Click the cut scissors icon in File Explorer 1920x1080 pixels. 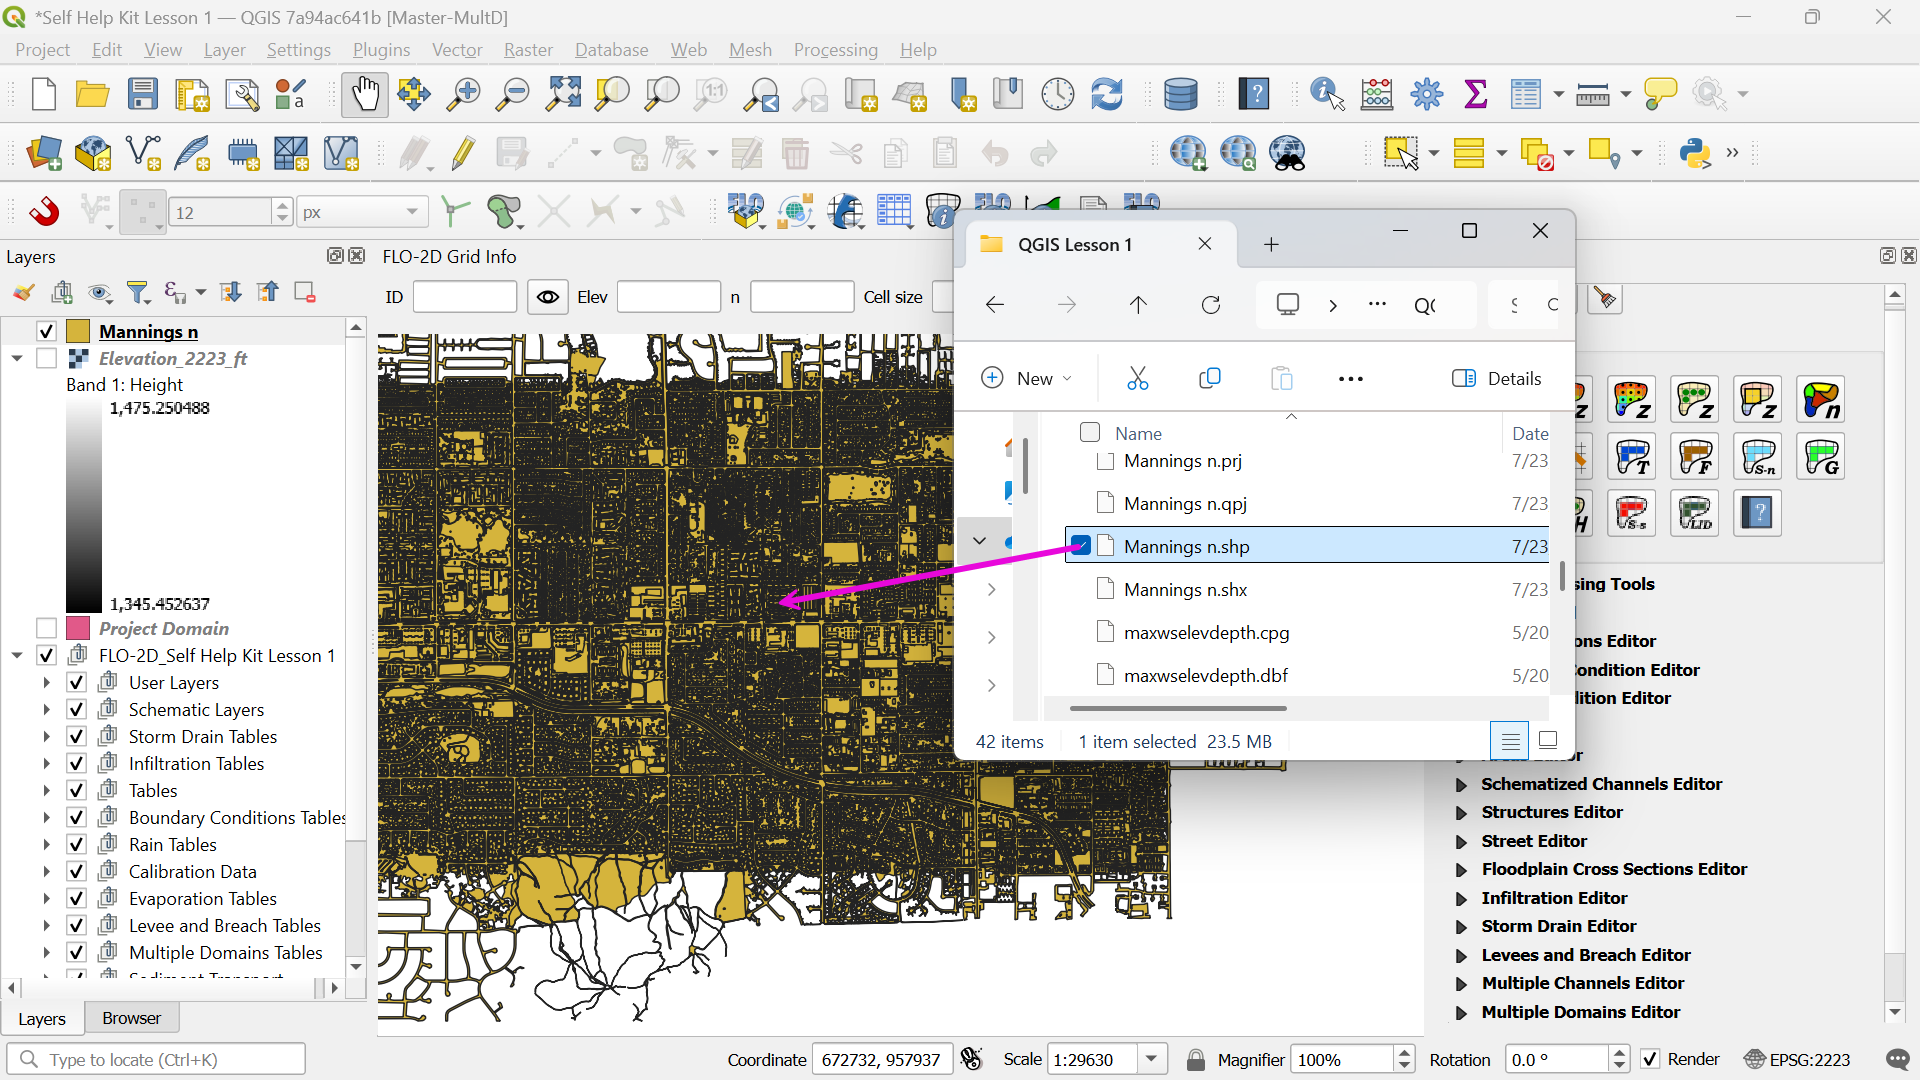coord(1137,378)
